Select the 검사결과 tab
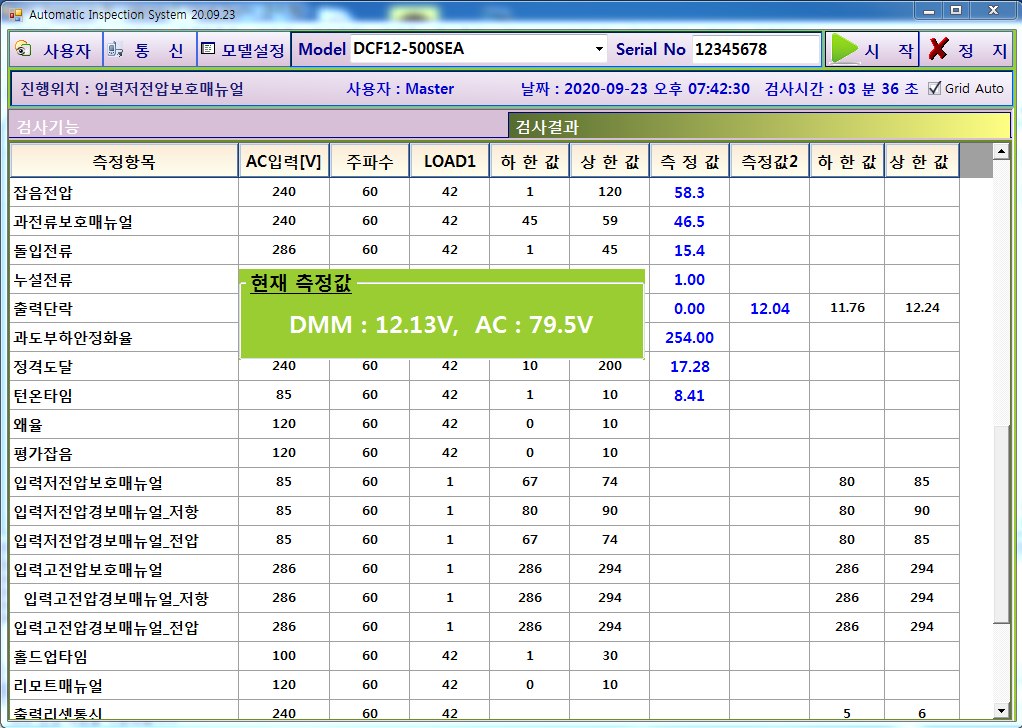 (x=759, y=126)
